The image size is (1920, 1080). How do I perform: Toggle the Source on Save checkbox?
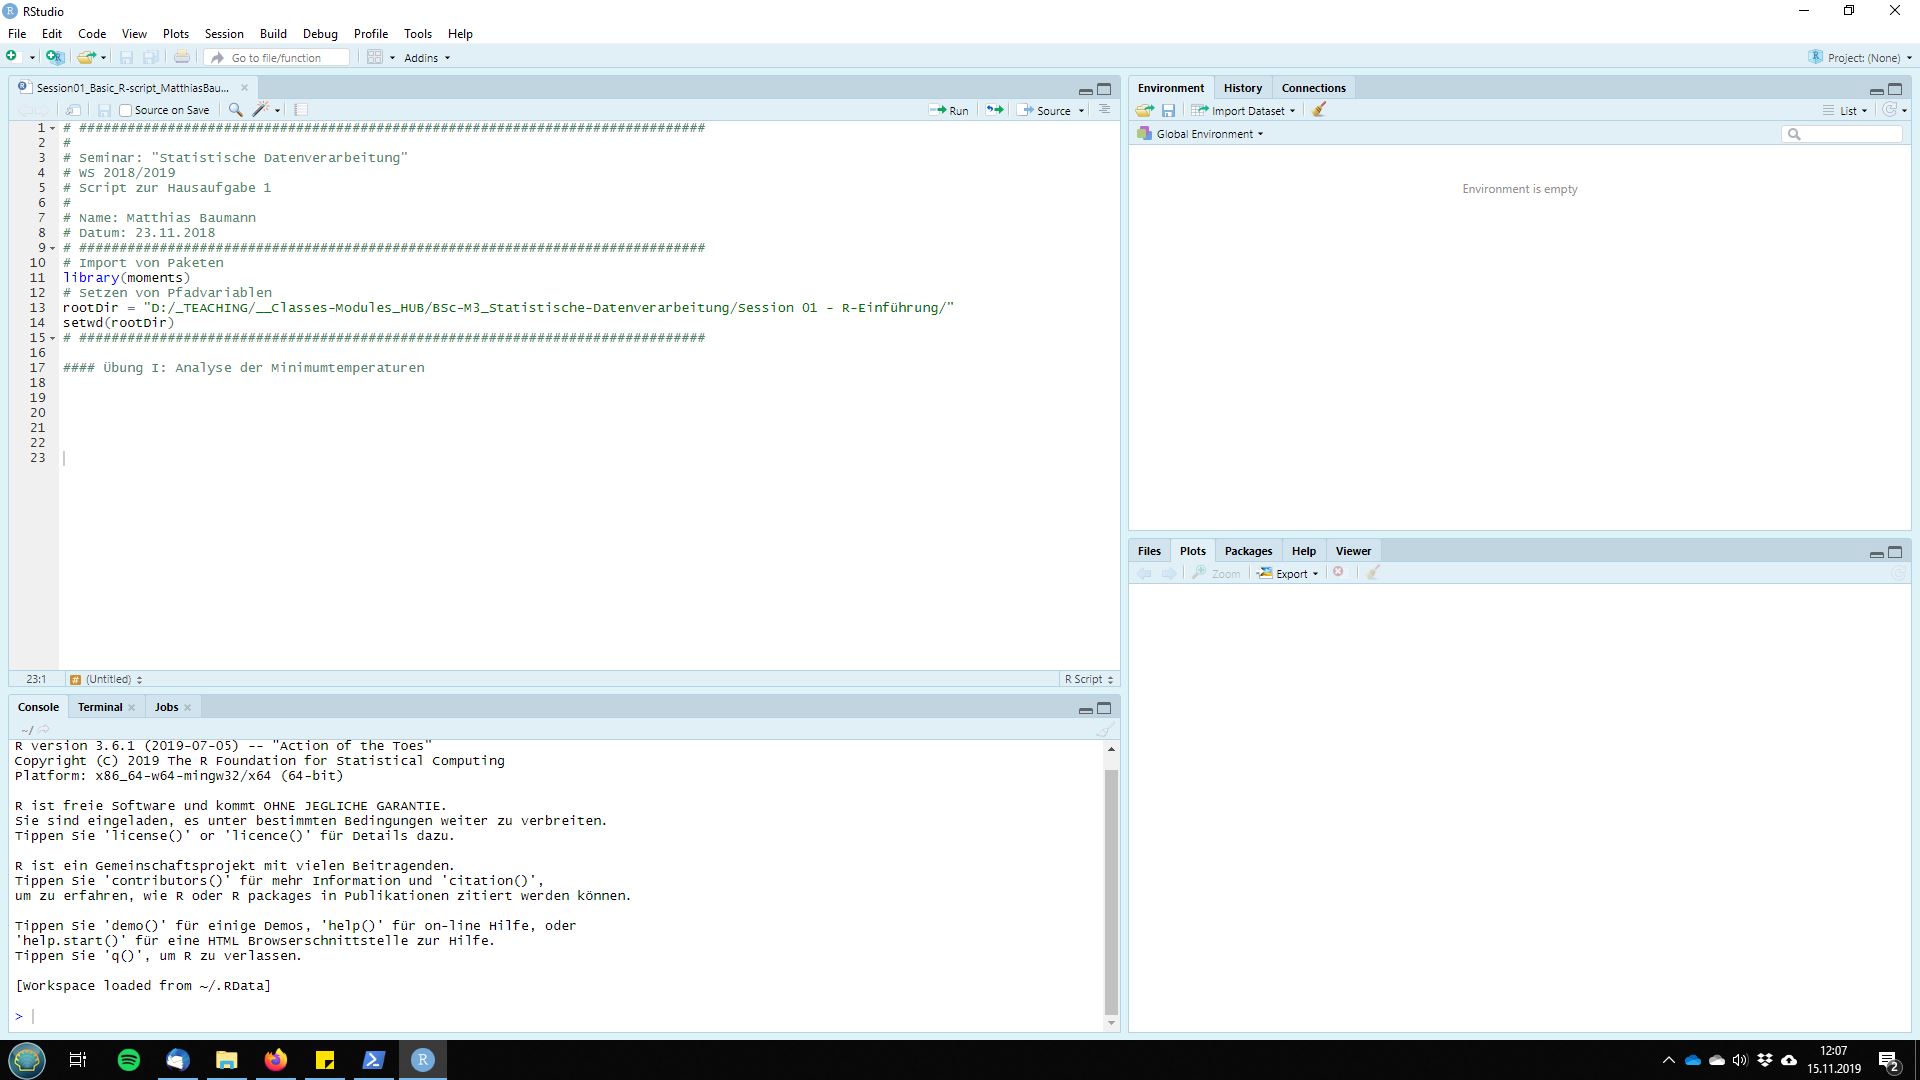coord(126,110)
